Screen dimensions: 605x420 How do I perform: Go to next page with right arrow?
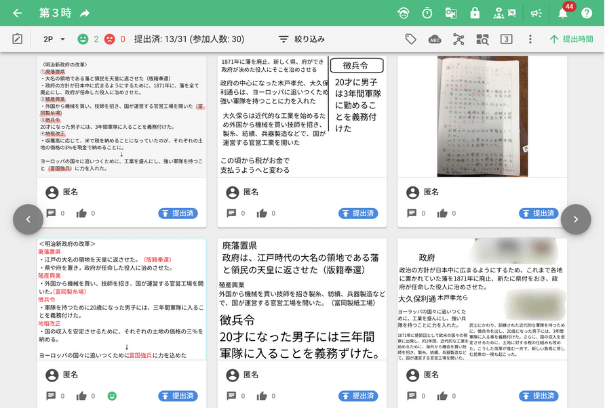[x=576, y=218]
